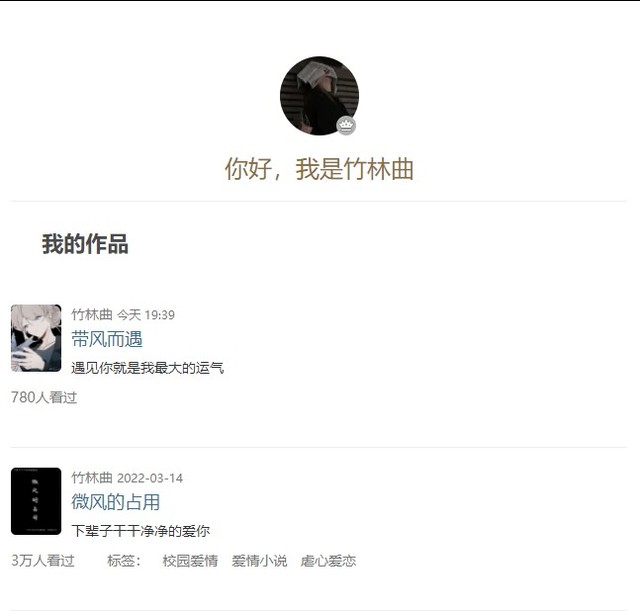Click the 今天 19:39 timestamp
Screen dimensions: 640x611
[x=146, y=315]
